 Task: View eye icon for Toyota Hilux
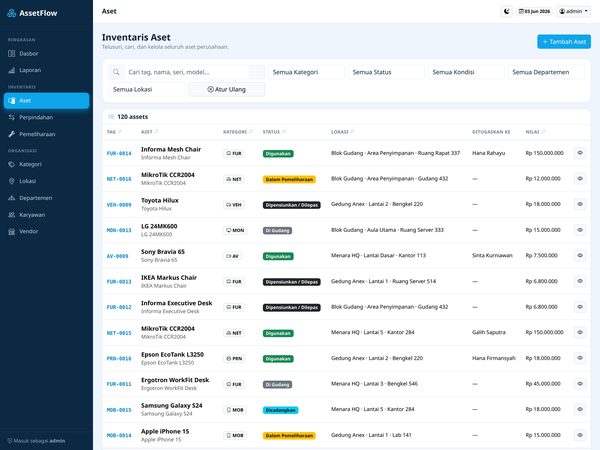pos(580,204)
